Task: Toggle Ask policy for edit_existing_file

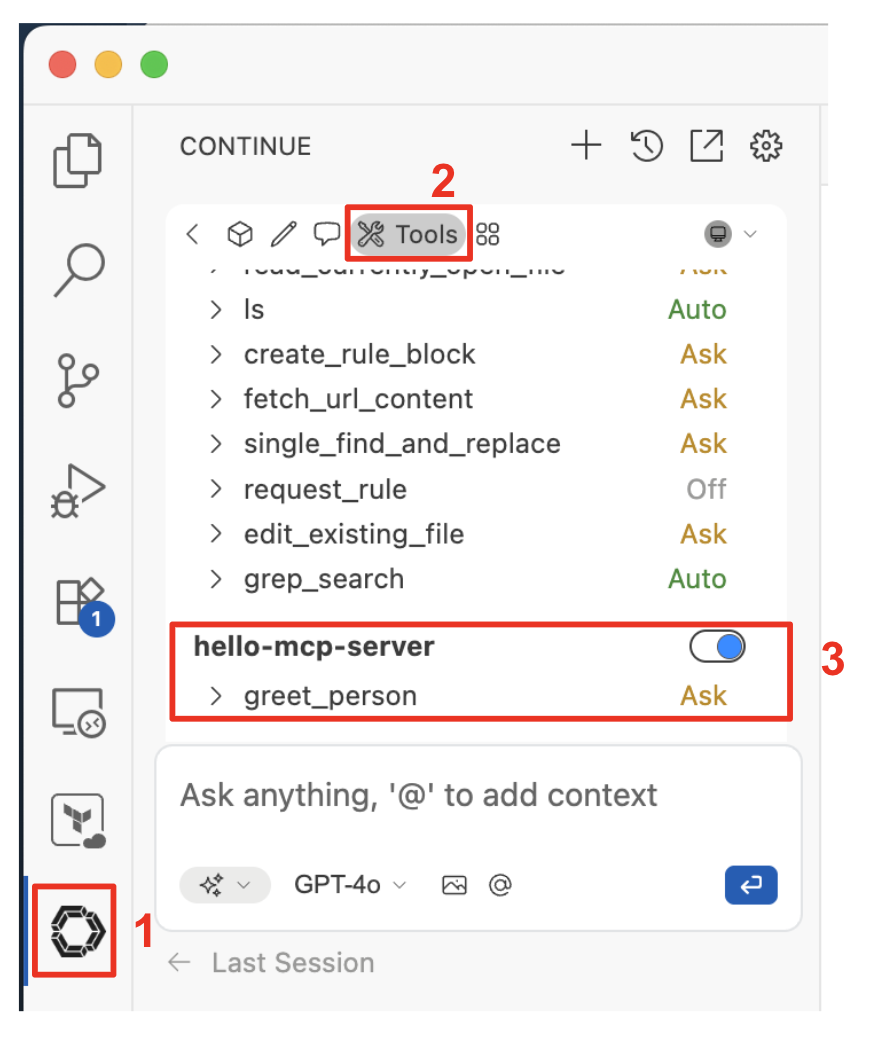Action: point(703,534)
